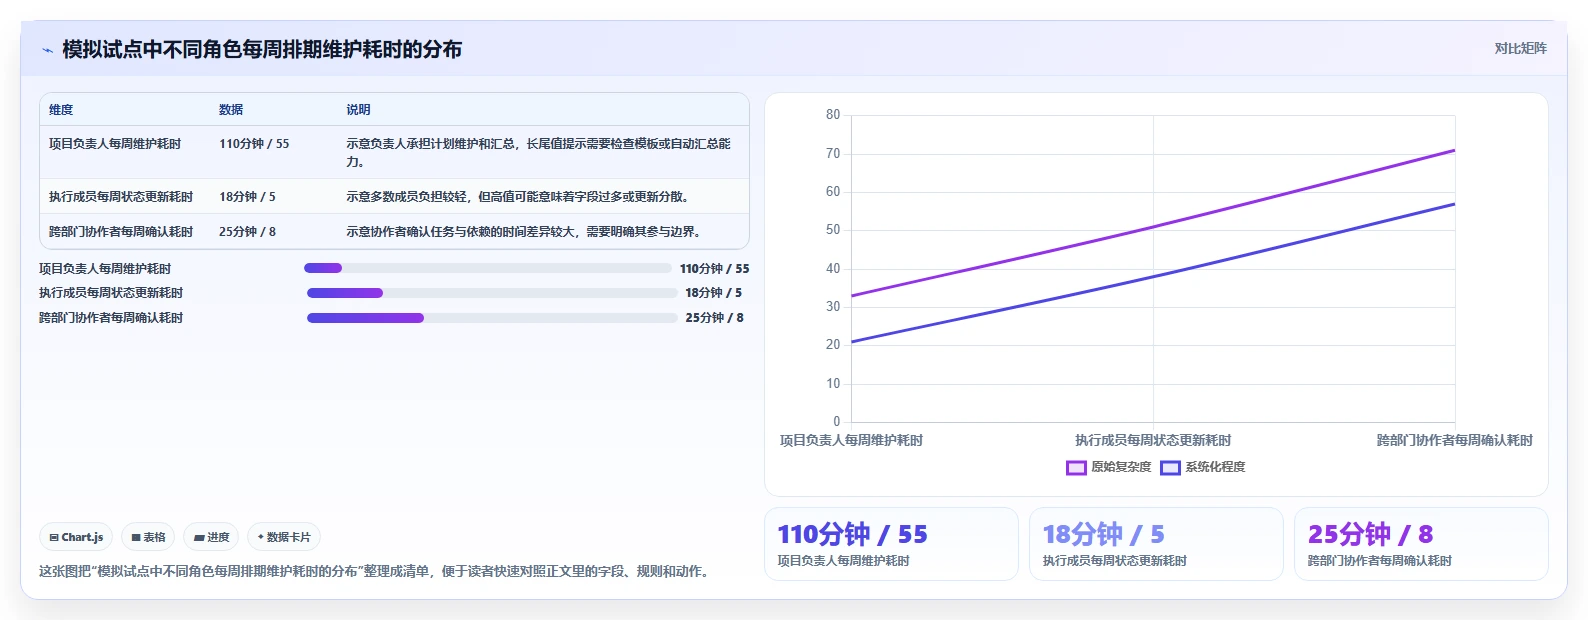Click the blue 系统化程度 chart line
Image resolution: width=1588 pixels, height=620 pixels.
point(1153,275)
